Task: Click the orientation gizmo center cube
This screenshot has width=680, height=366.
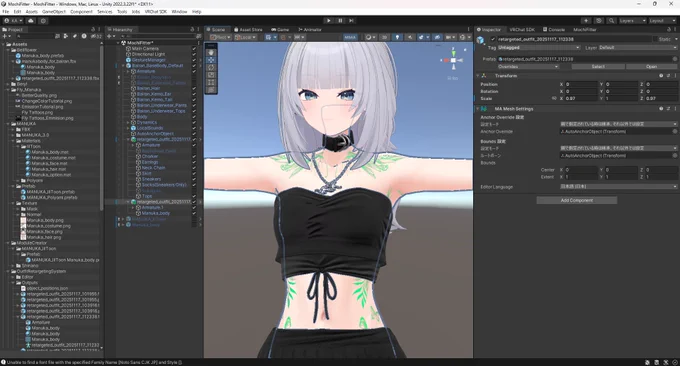Action: [453, 60]
